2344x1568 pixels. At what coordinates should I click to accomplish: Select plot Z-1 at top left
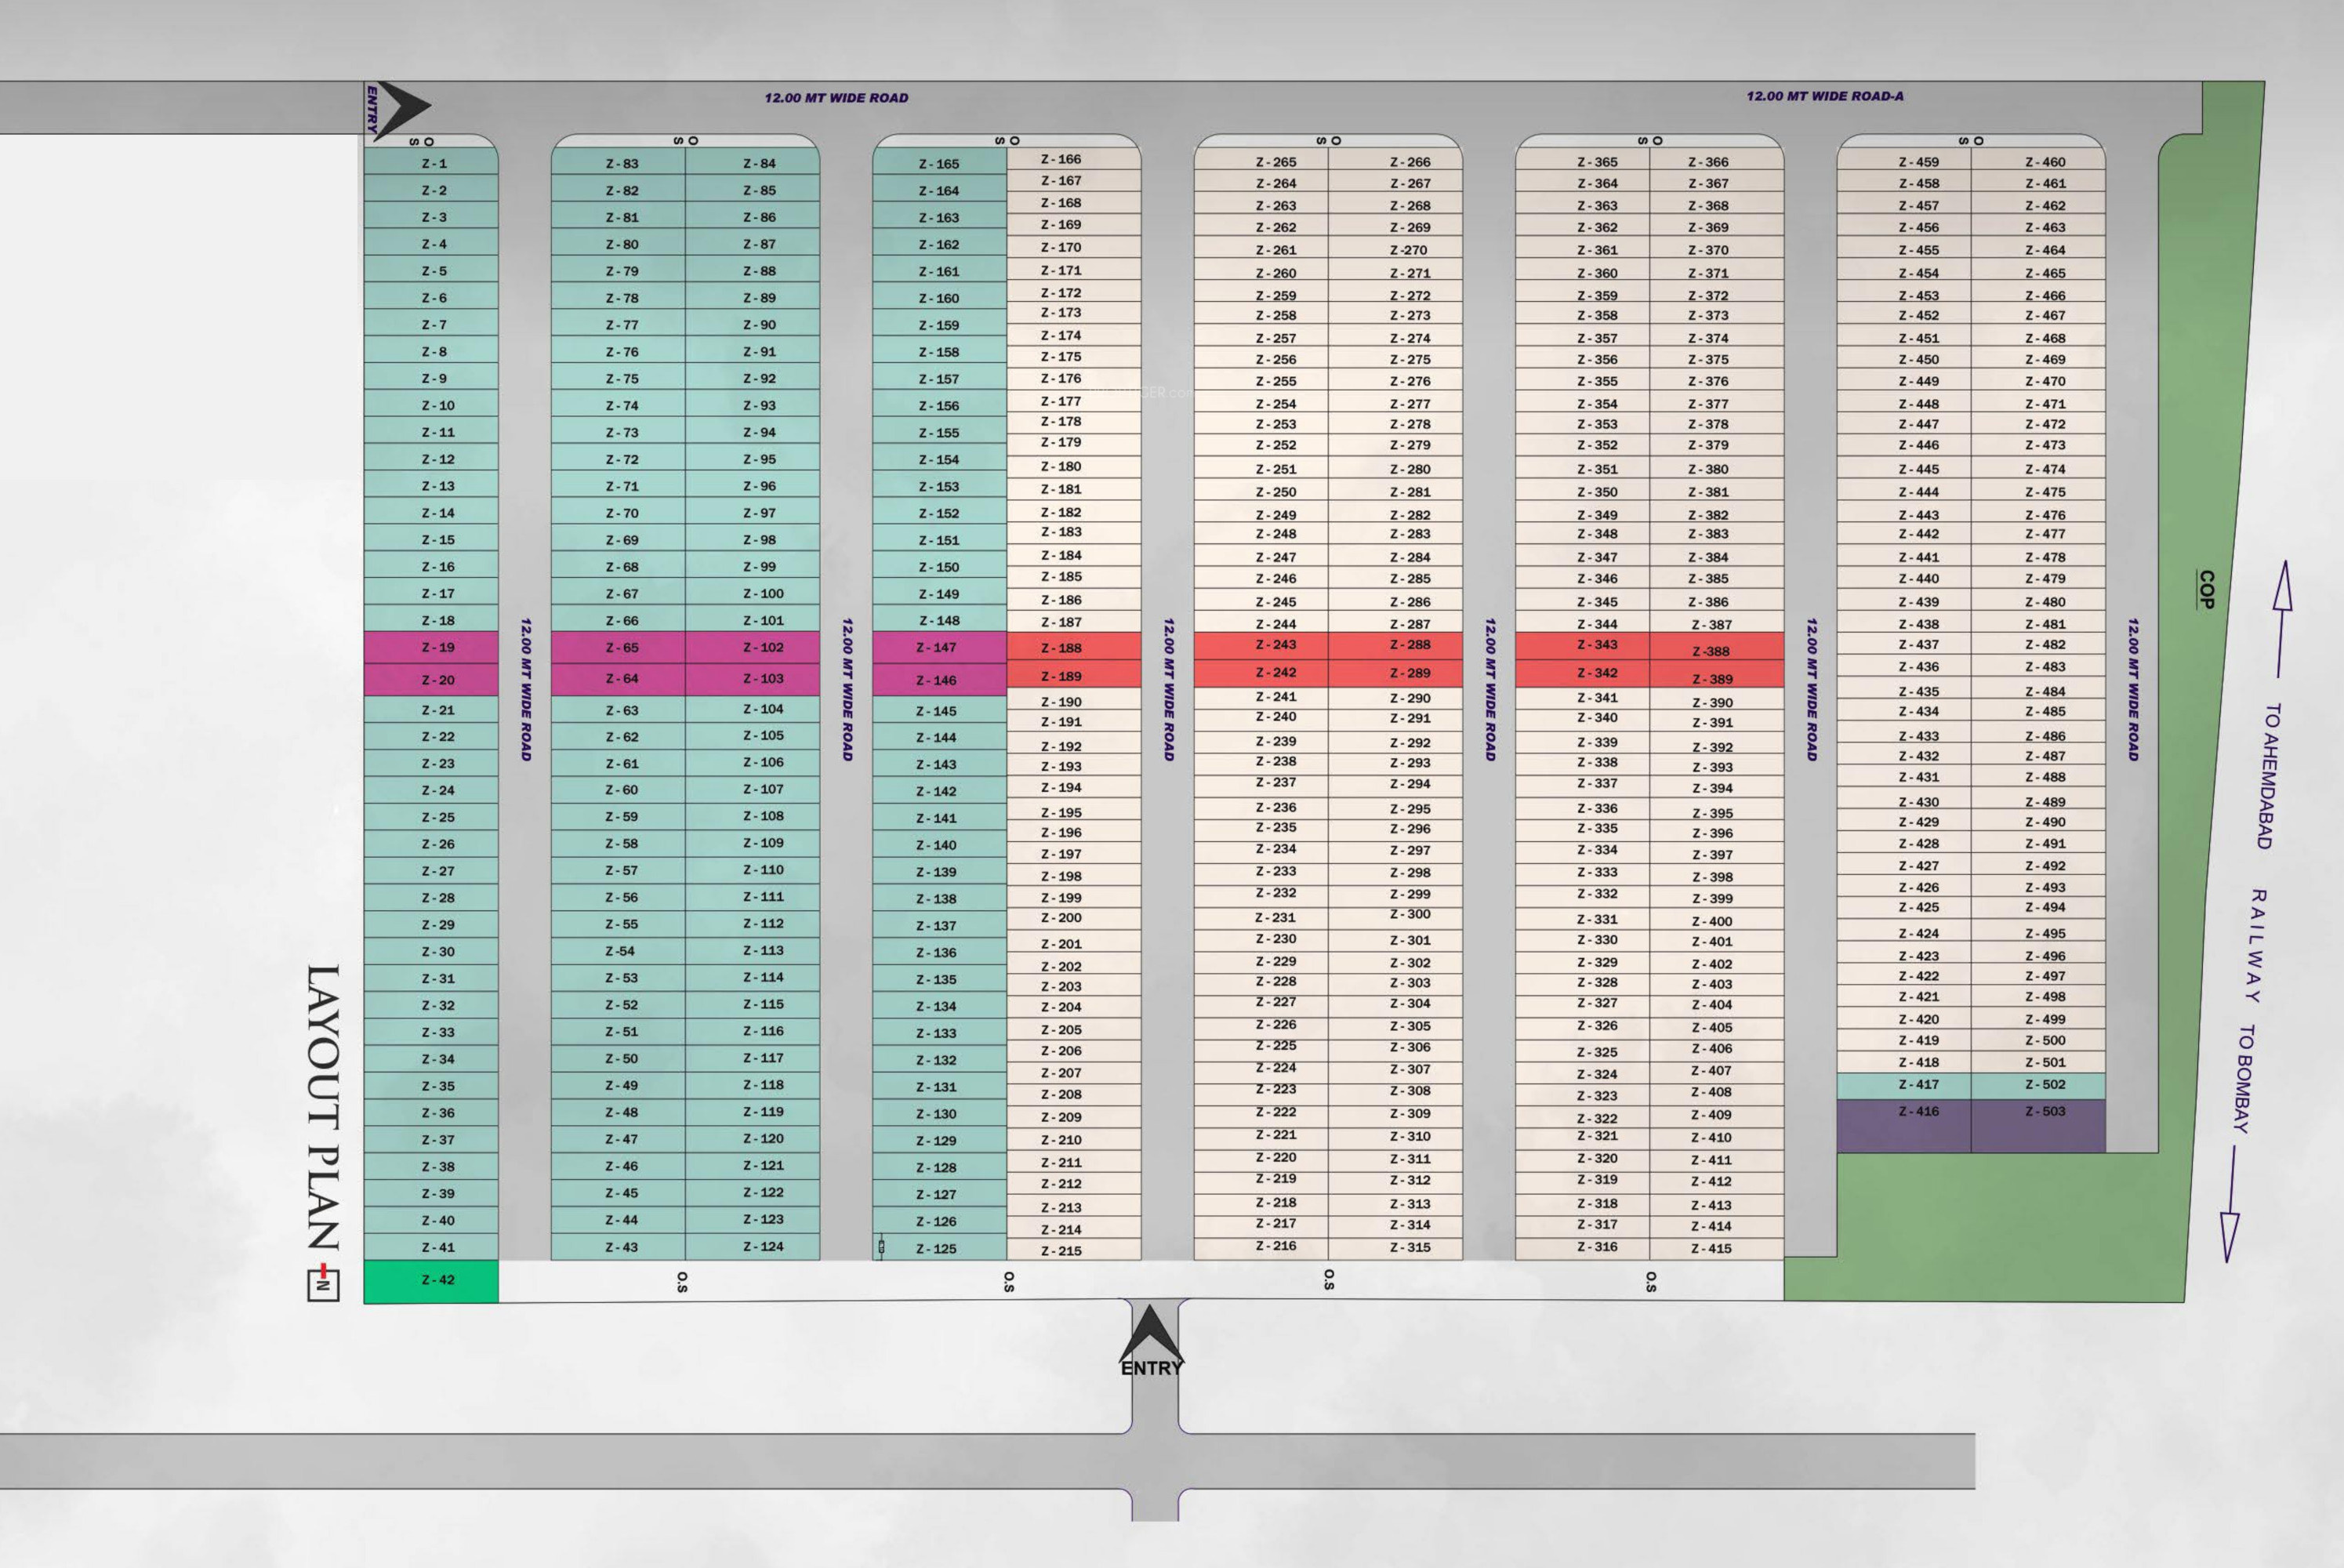pyautogui.click(x=431, y=163)
